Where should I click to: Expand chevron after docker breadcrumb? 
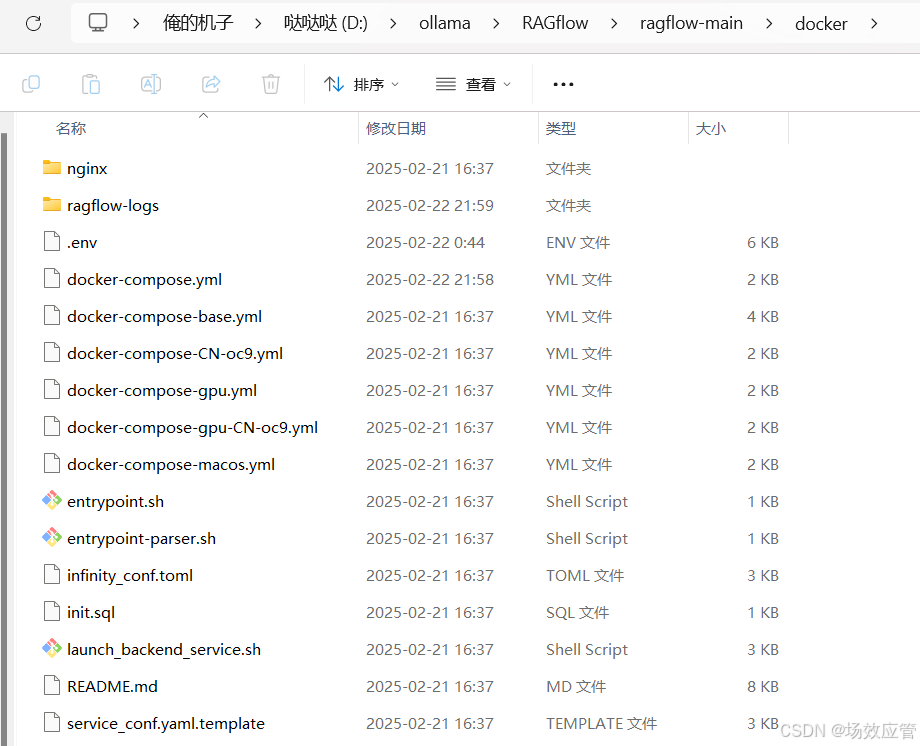pyautogui.click(x=874, y=23)
